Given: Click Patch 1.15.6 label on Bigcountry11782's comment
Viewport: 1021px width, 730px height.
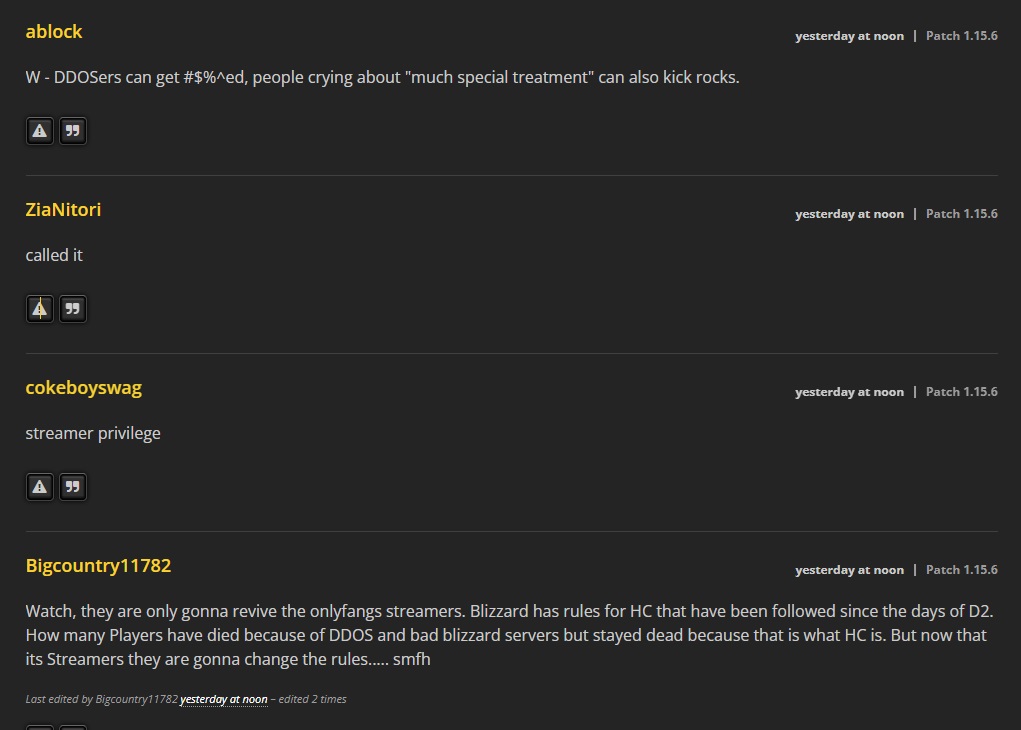Looking at the screenshot, I should pos(961,570).
